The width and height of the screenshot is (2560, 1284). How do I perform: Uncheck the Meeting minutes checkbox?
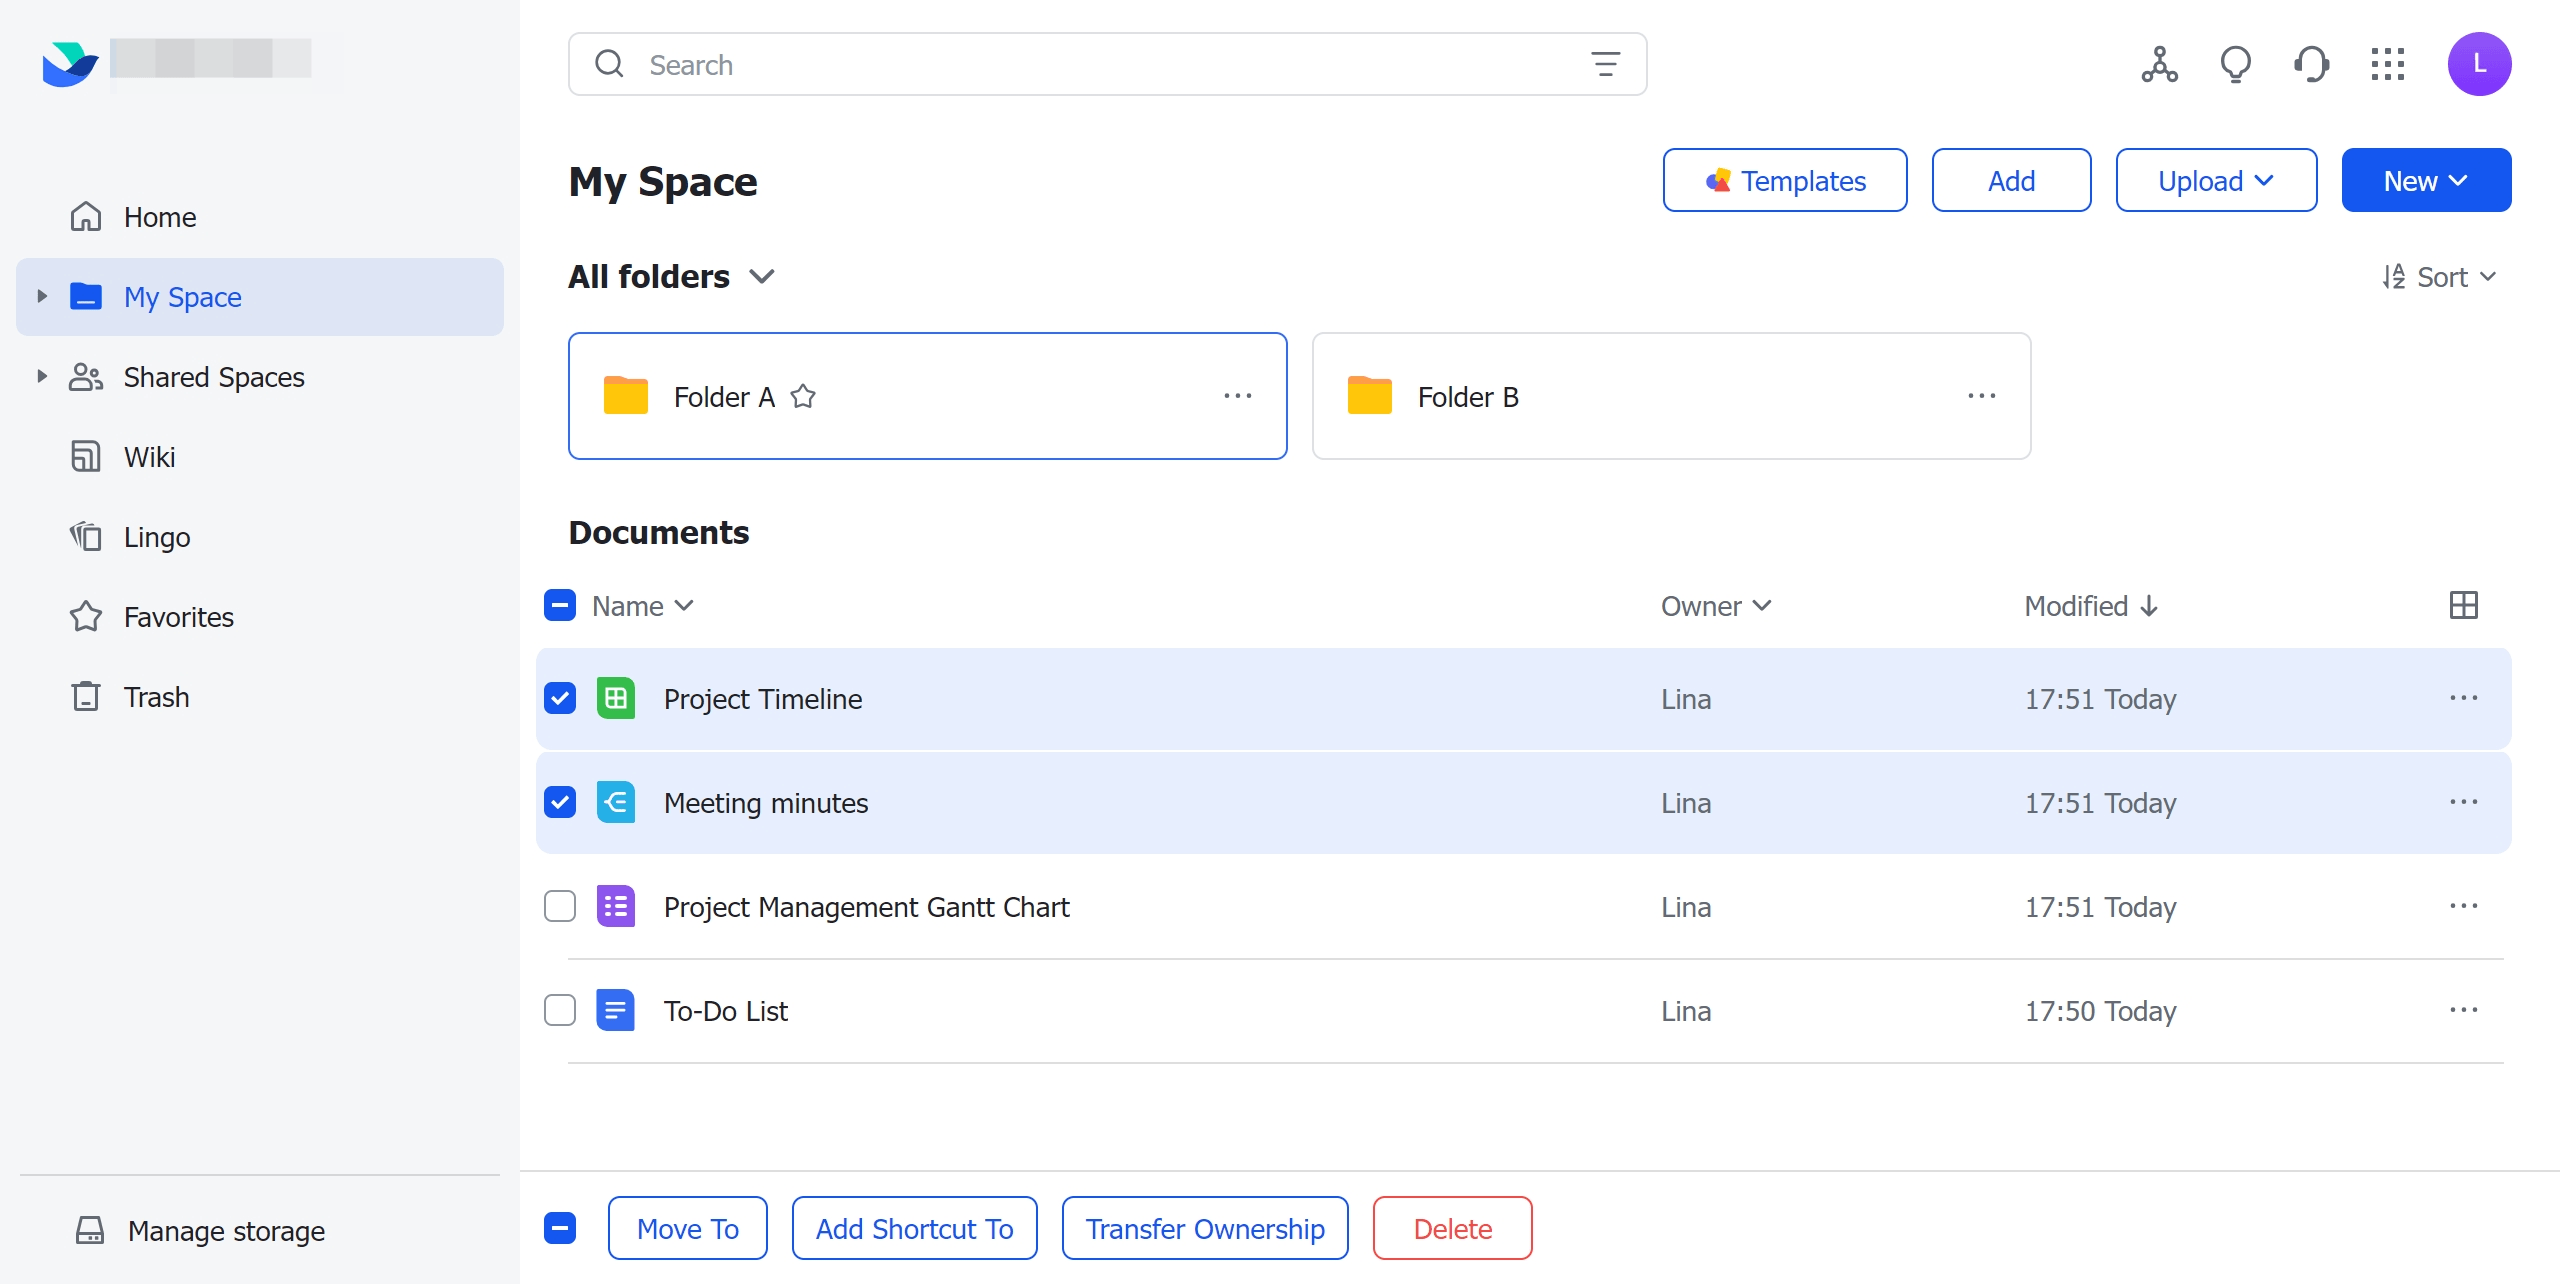559,802
